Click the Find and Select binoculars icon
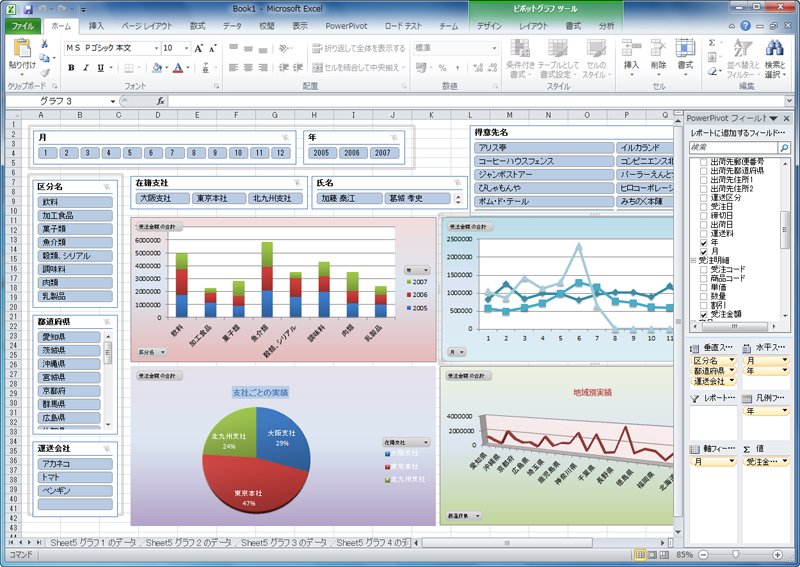 [774, 48]
